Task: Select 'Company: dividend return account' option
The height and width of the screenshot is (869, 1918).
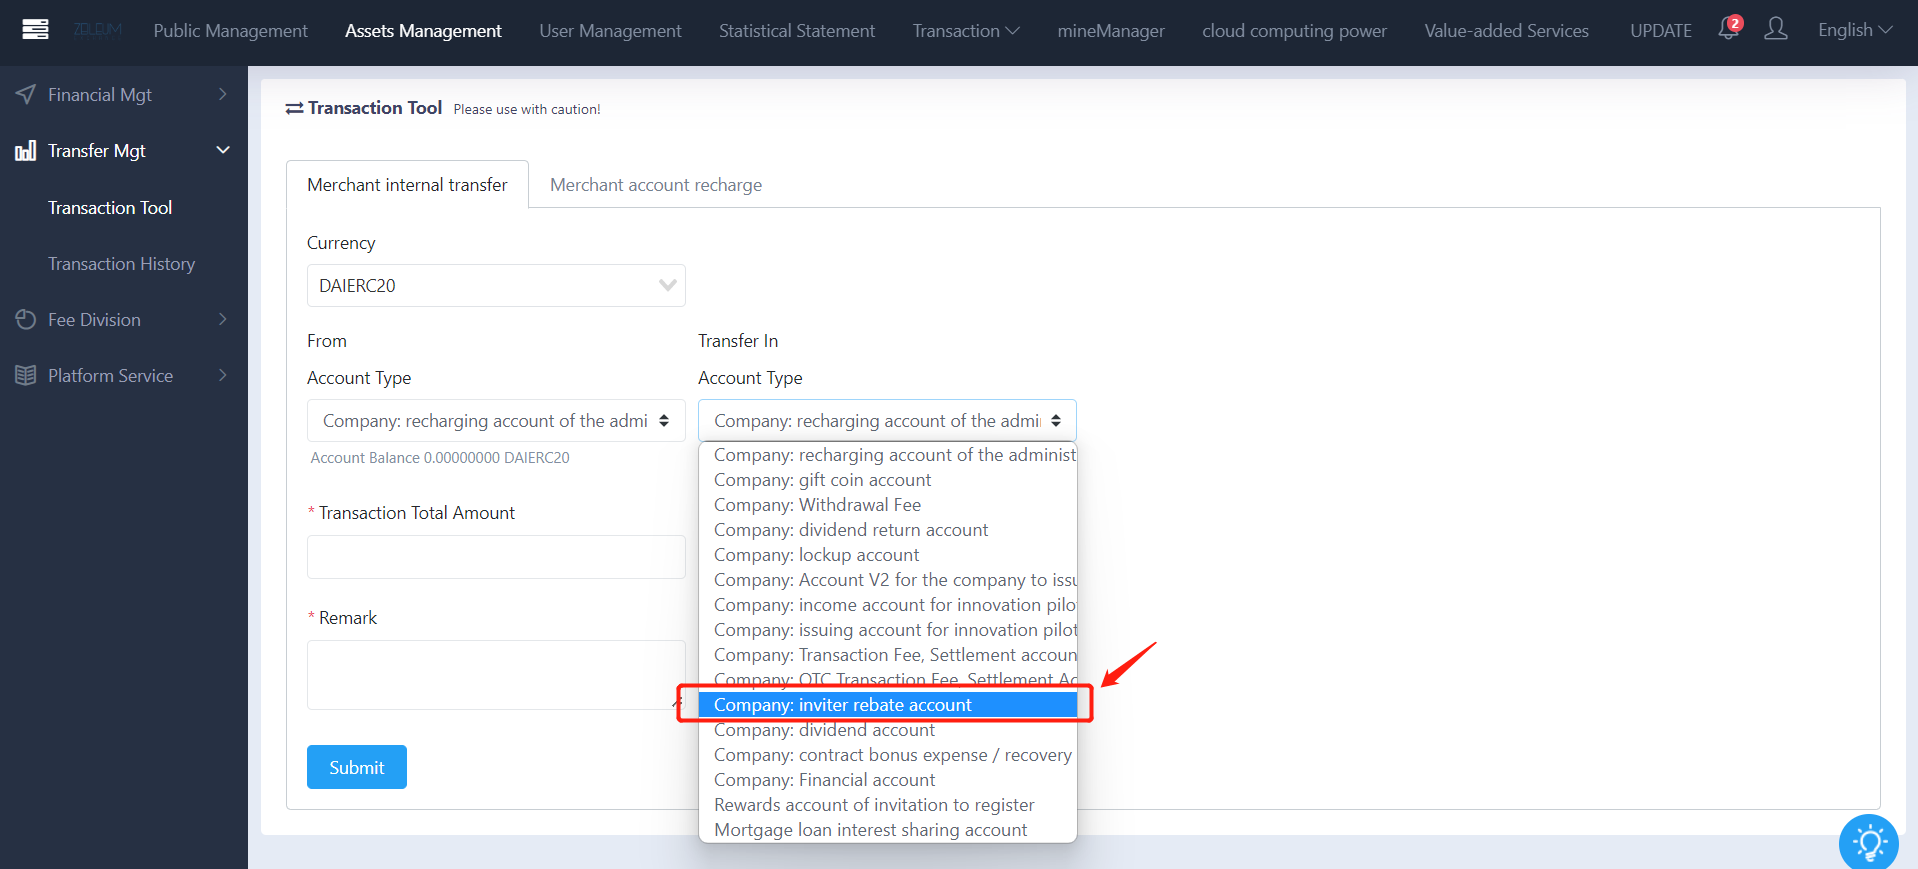Action: (x=888, y=530)
